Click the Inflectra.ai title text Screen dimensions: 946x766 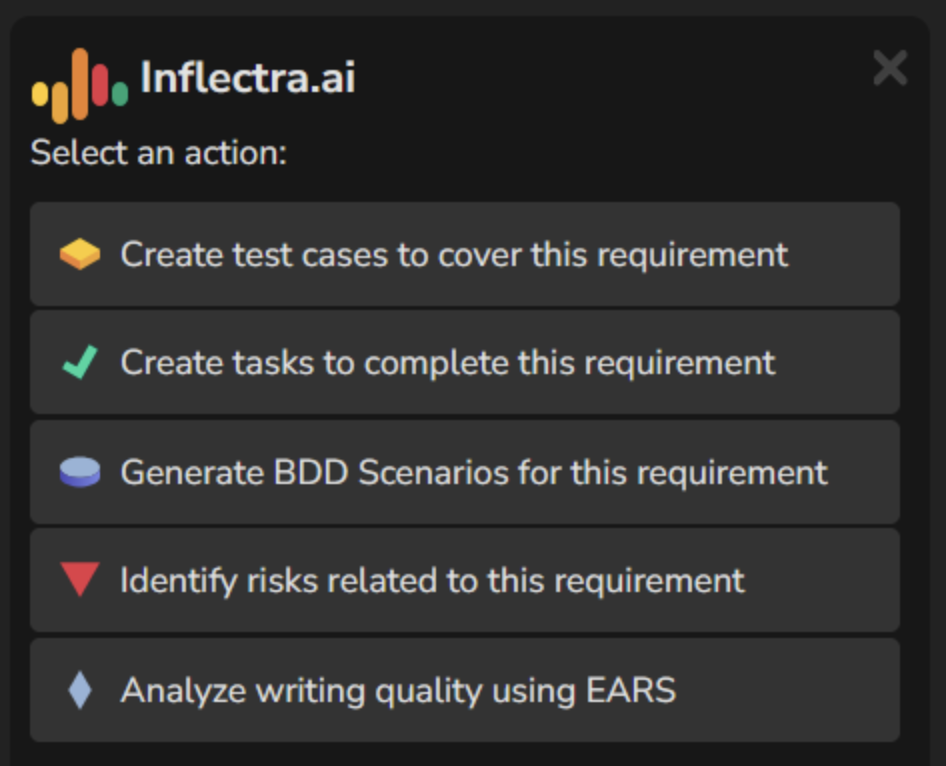pos(247,78)
